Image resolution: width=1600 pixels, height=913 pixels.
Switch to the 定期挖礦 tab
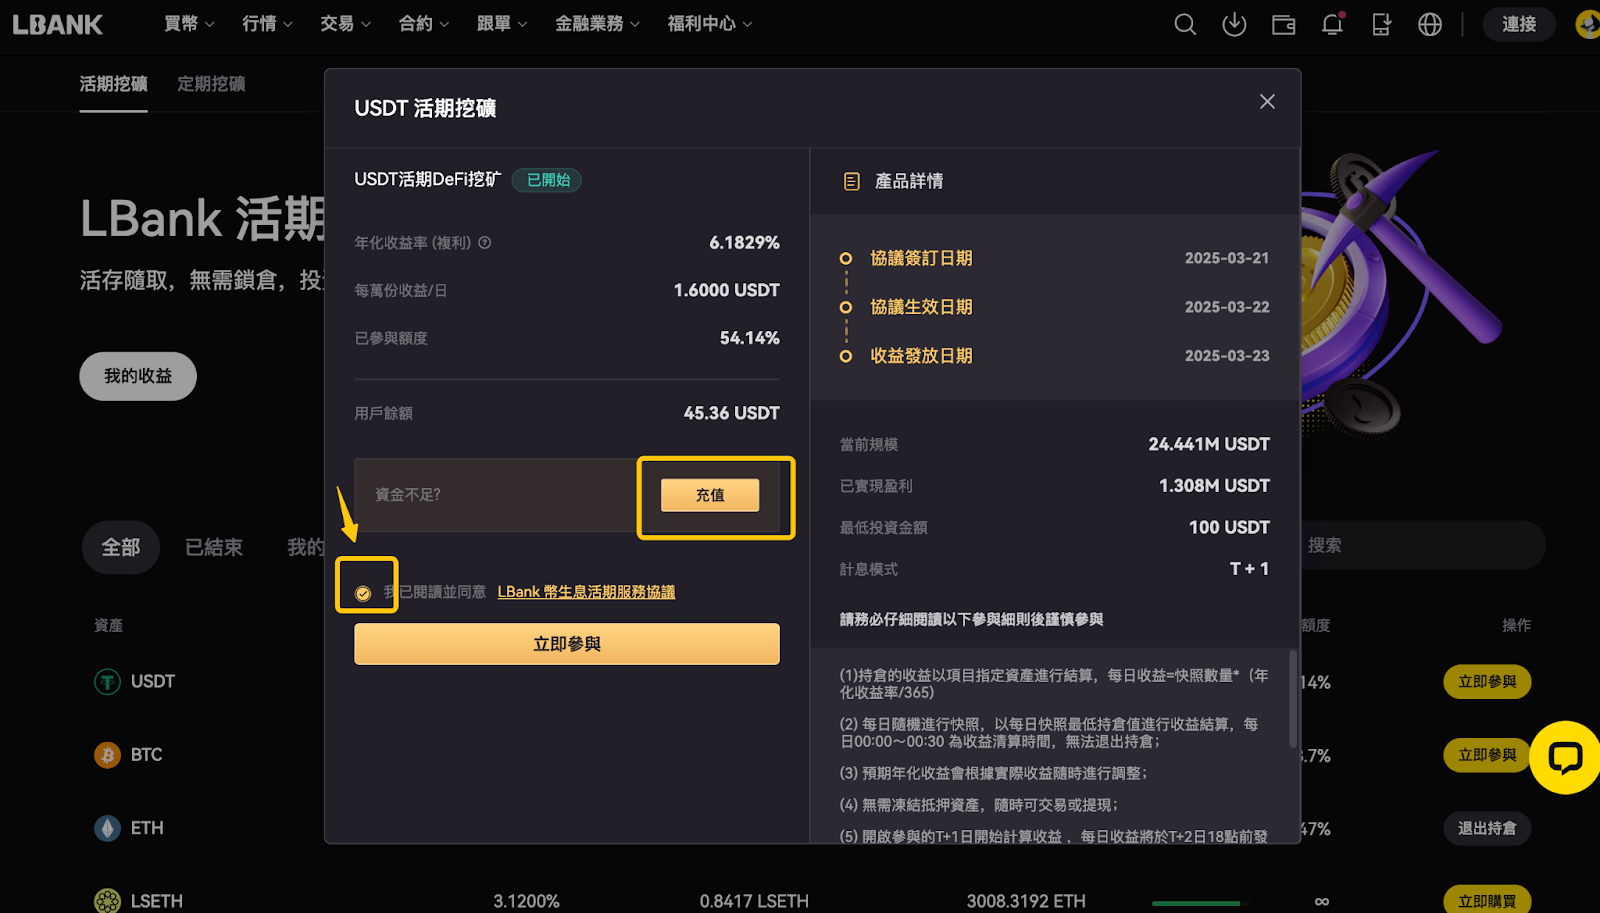(x=211, y=84)
